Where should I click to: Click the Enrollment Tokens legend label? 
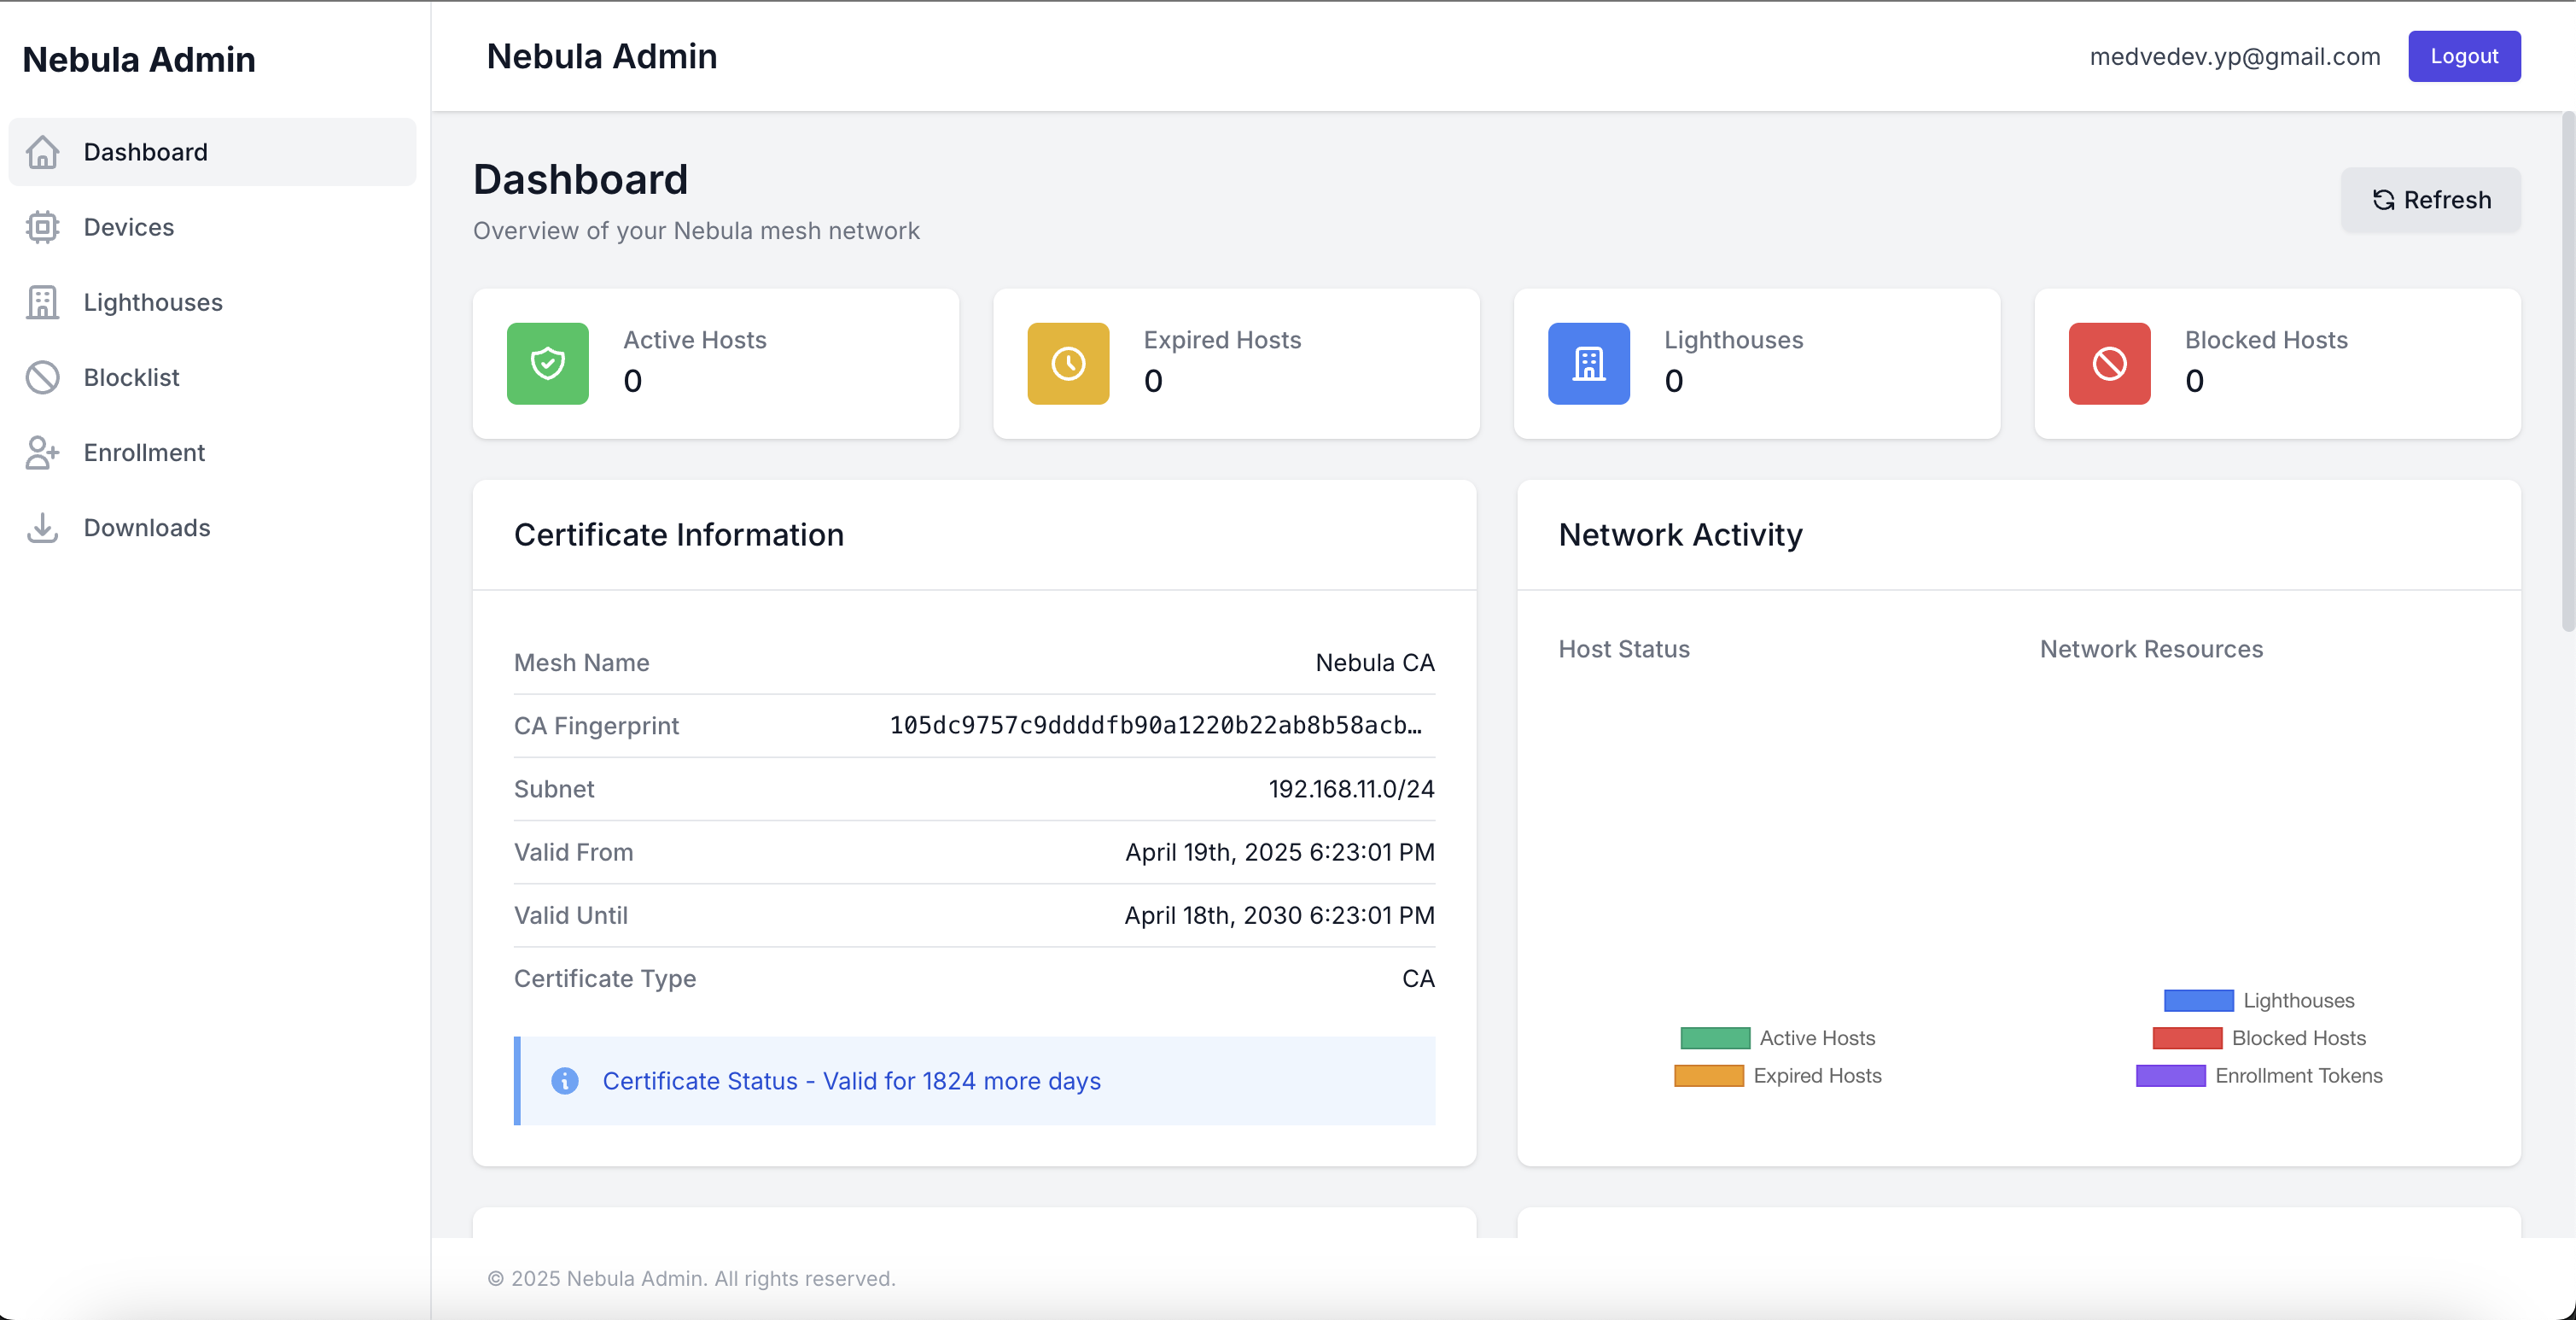point(2298,1076)
